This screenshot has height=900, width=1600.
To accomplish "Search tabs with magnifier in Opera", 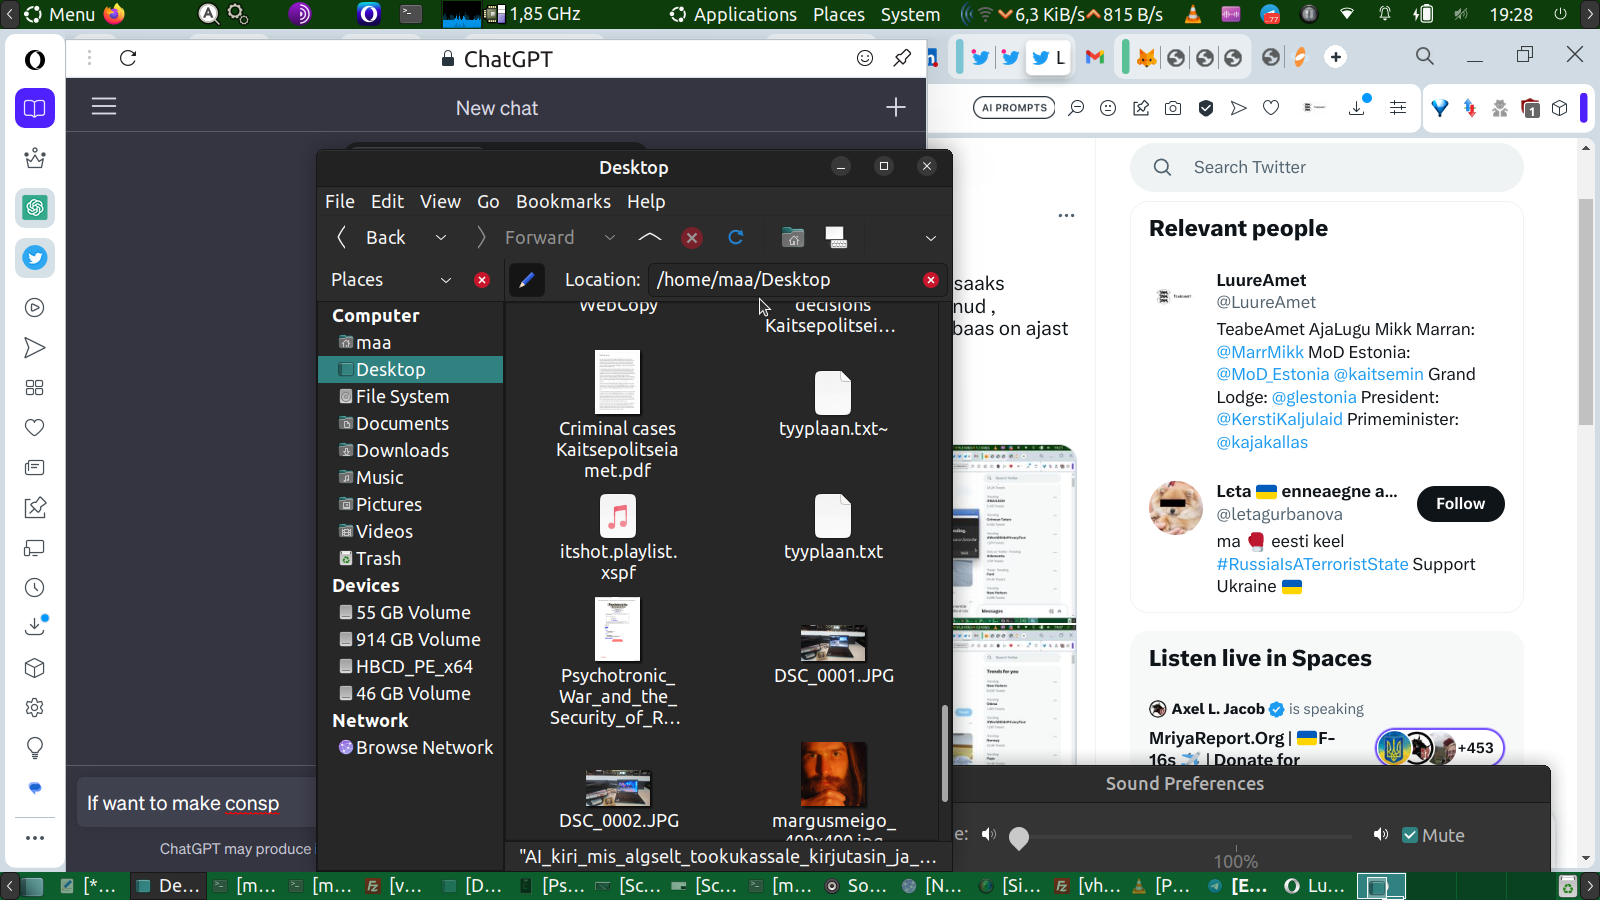I will tap(1425, 56).
